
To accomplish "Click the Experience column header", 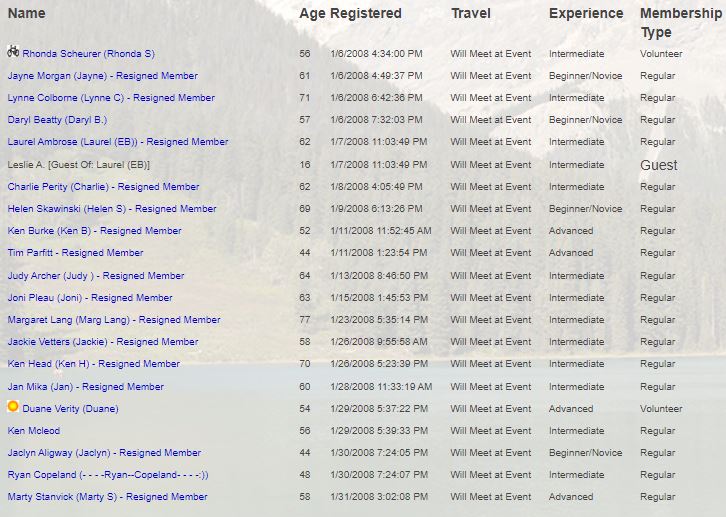I will coord(586,14).
